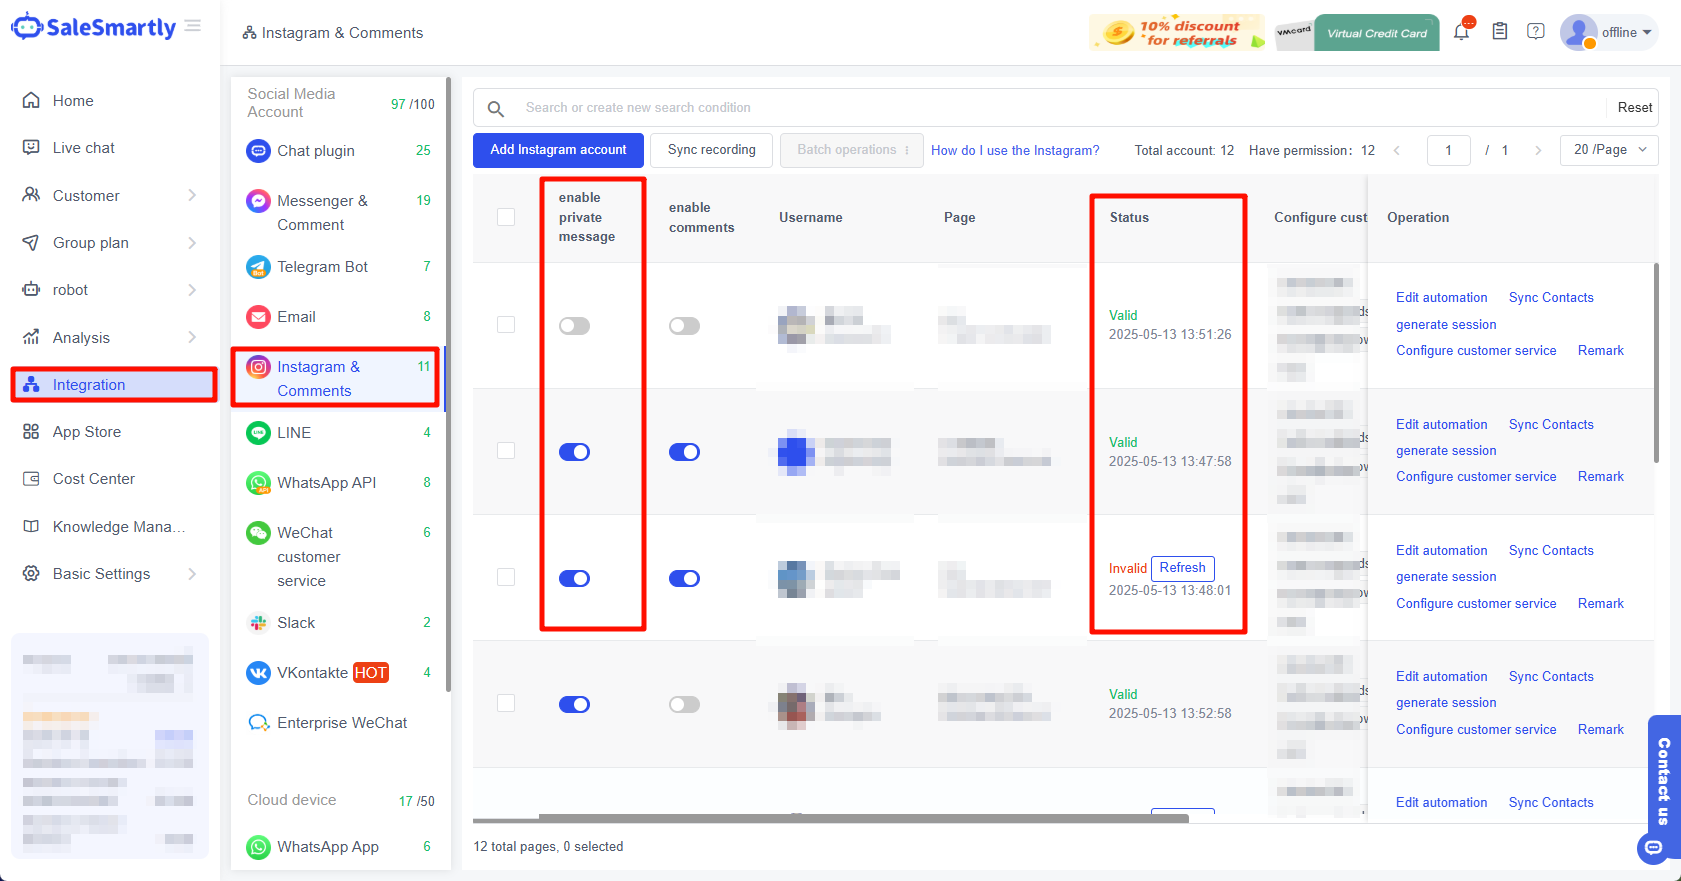Click the search condition input field
The width and height of the screenshot is (1681, 881).
[1060, 108]
